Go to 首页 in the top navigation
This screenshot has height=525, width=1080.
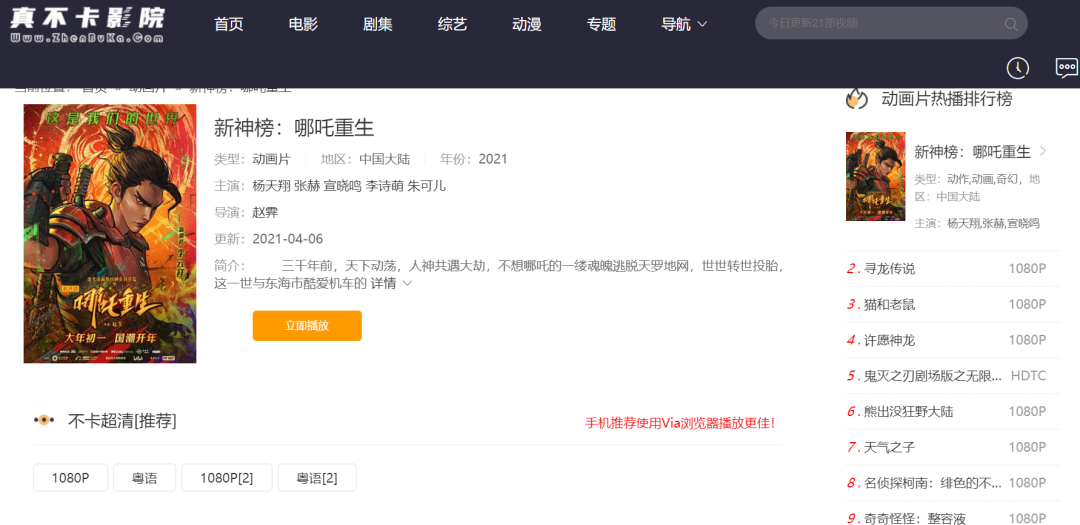[x=229, y=24]
